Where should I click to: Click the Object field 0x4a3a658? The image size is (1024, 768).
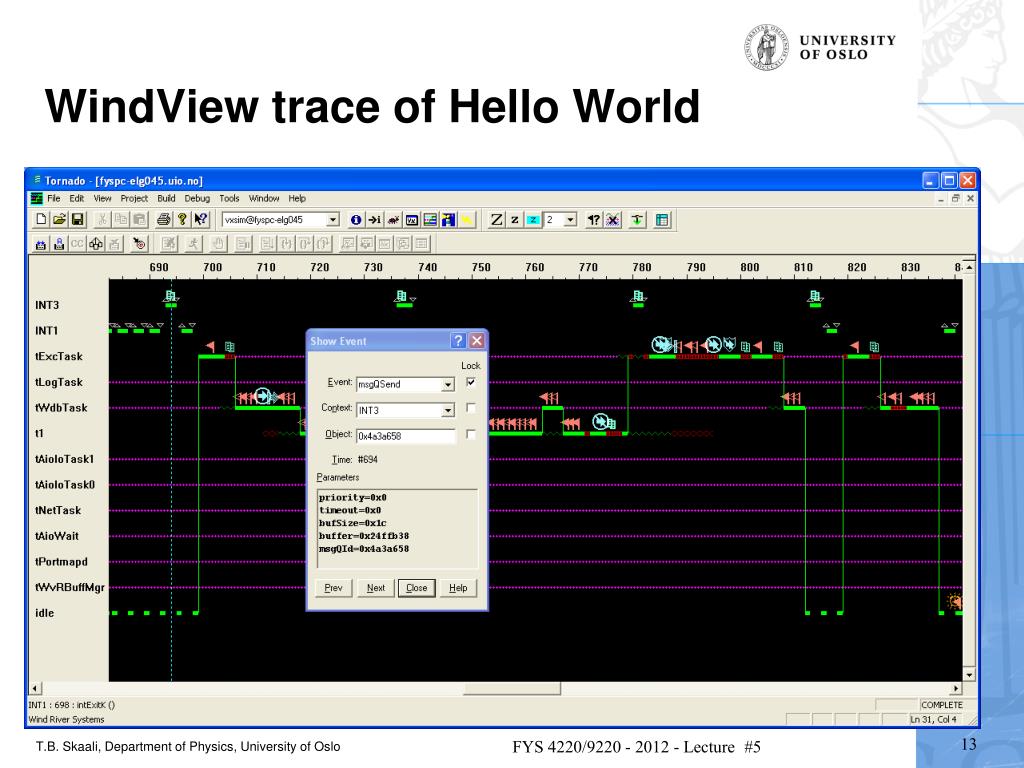pos(406,436)
